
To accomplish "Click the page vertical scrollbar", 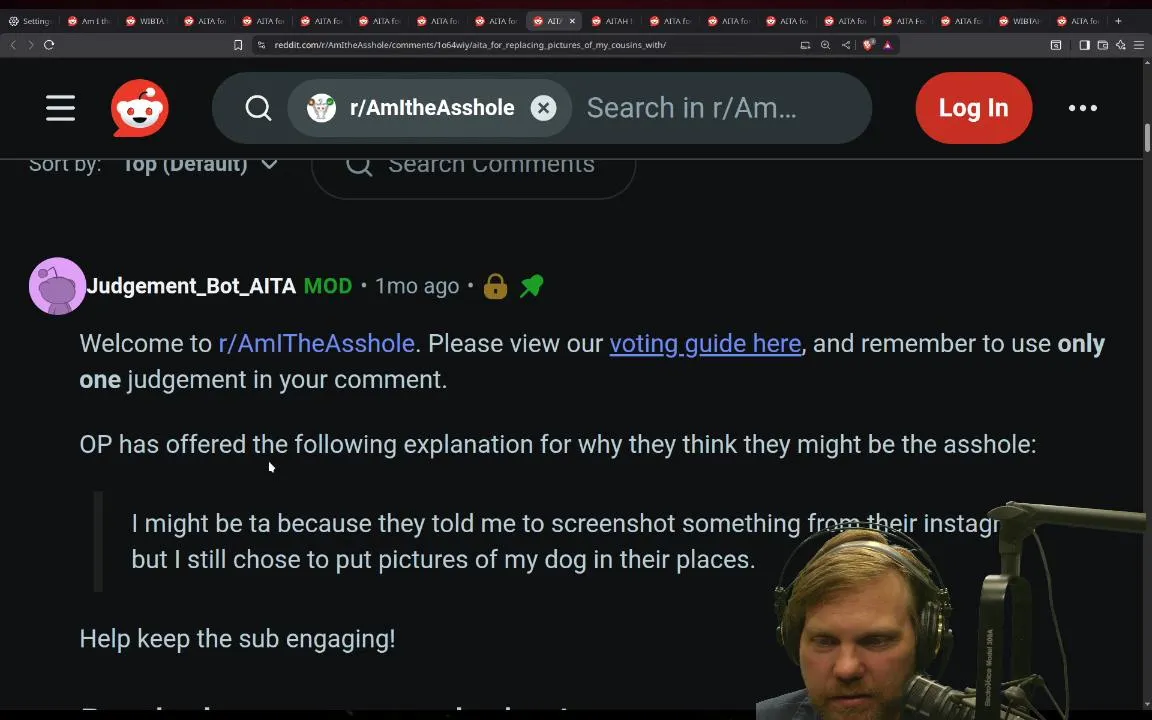I will pos(1147,139).
